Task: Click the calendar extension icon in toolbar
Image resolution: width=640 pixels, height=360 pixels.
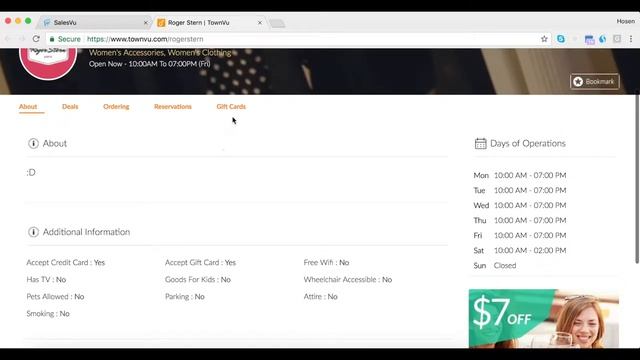Action: point(589,40)
